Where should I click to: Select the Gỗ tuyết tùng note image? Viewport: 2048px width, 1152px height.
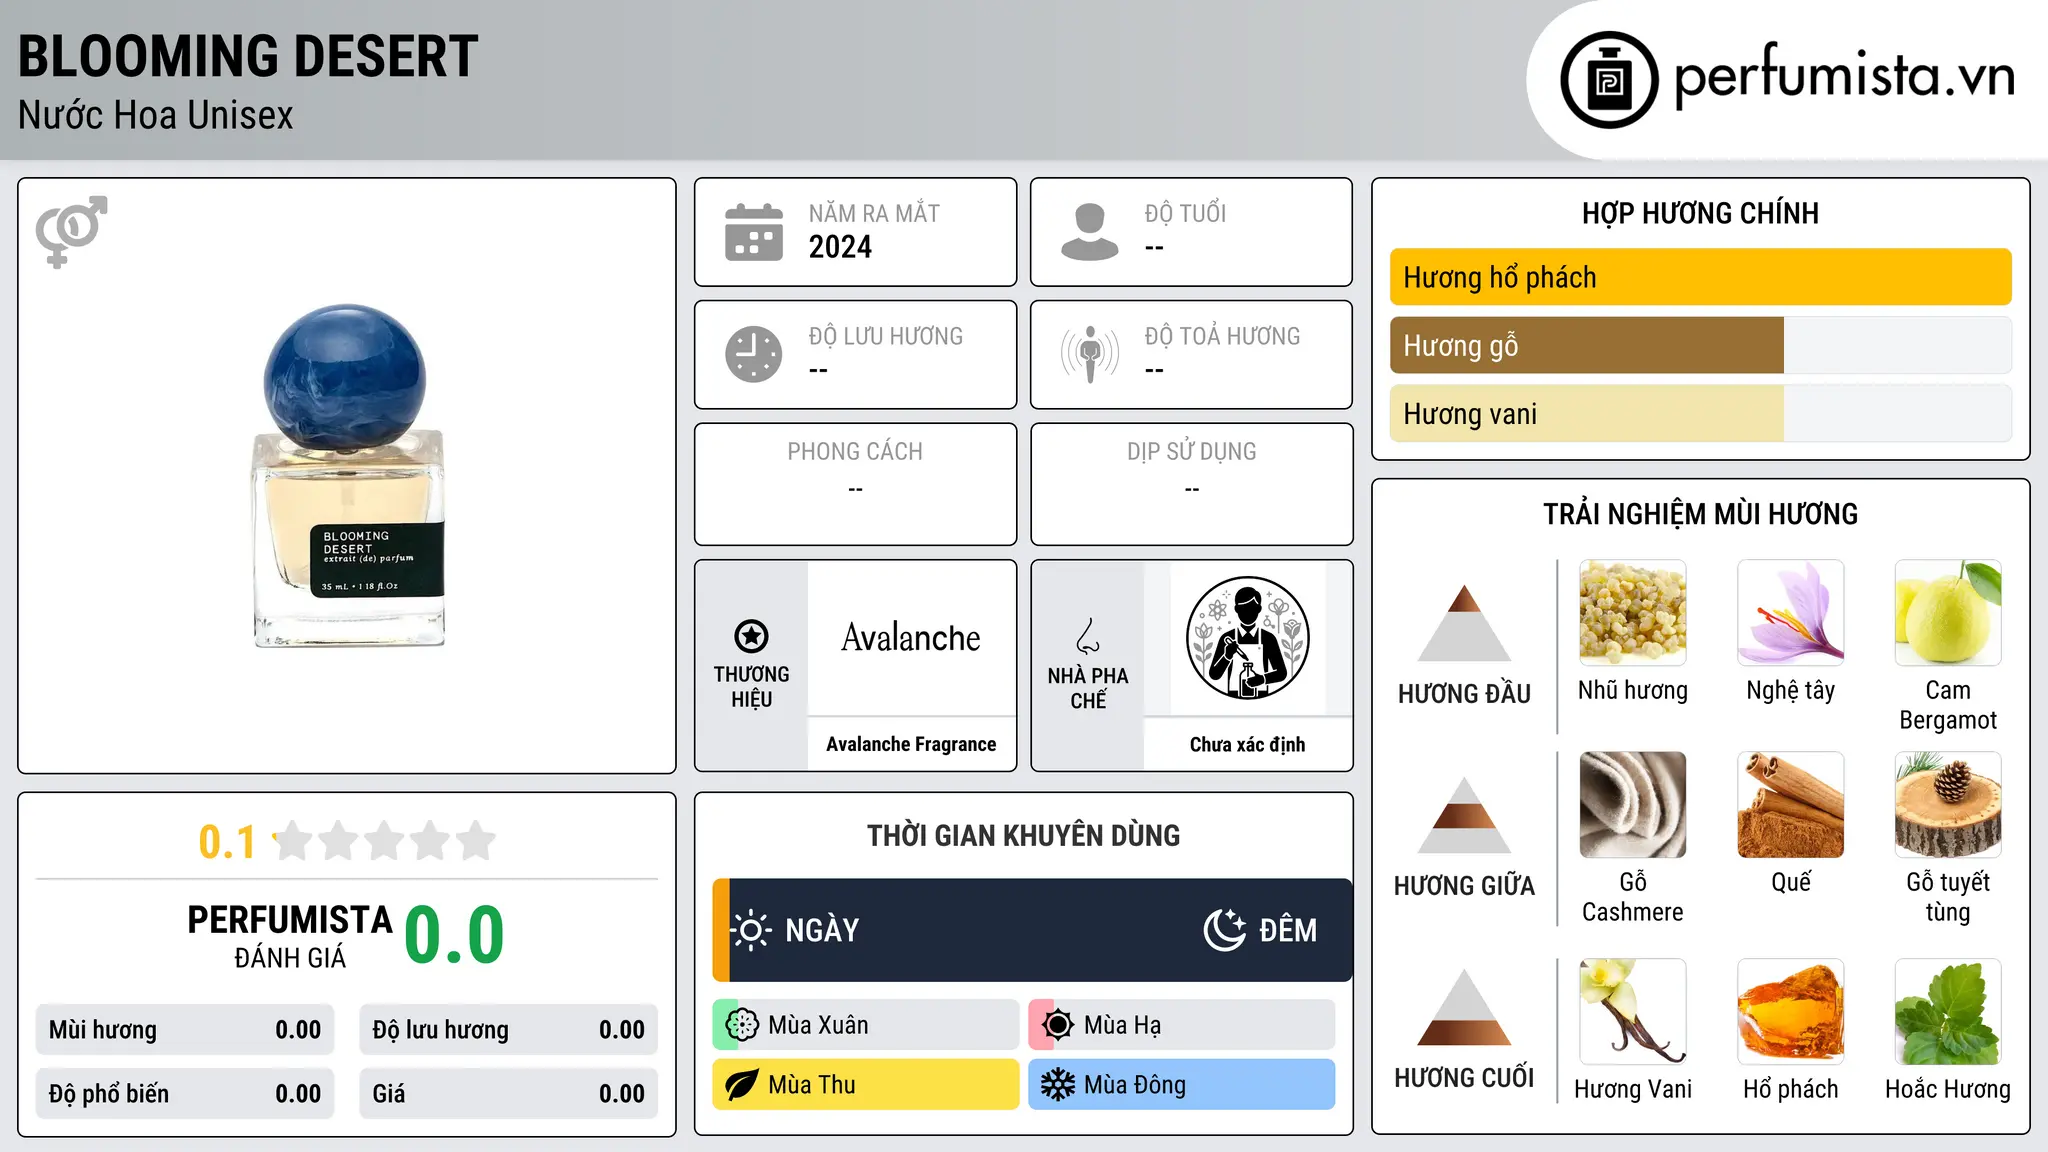click(x=1948, y=805)
